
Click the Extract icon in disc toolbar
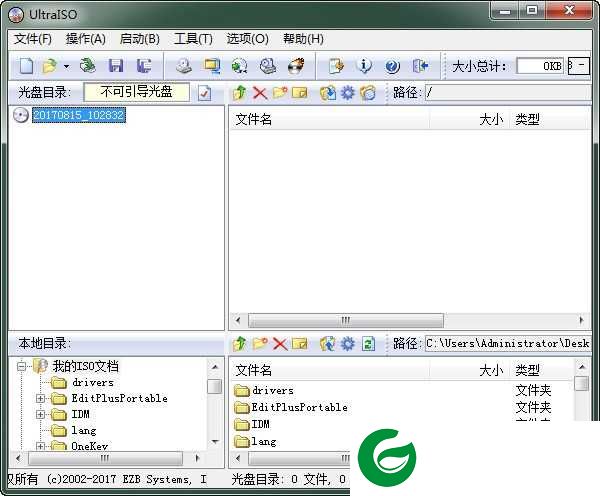pos(328,93)
